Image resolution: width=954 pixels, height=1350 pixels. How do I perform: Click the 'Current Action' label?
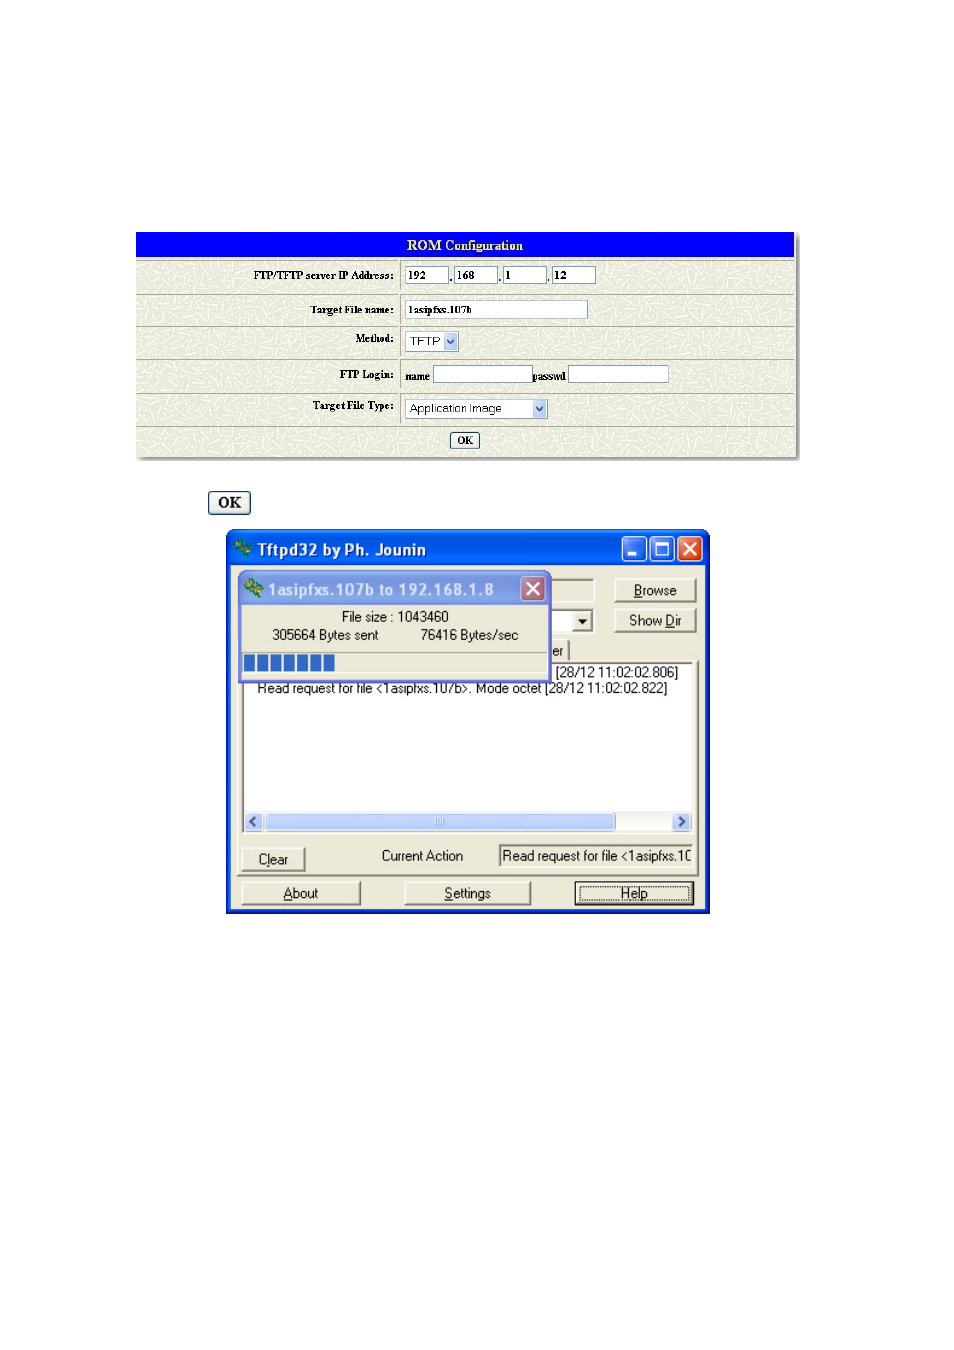point(422,857)
